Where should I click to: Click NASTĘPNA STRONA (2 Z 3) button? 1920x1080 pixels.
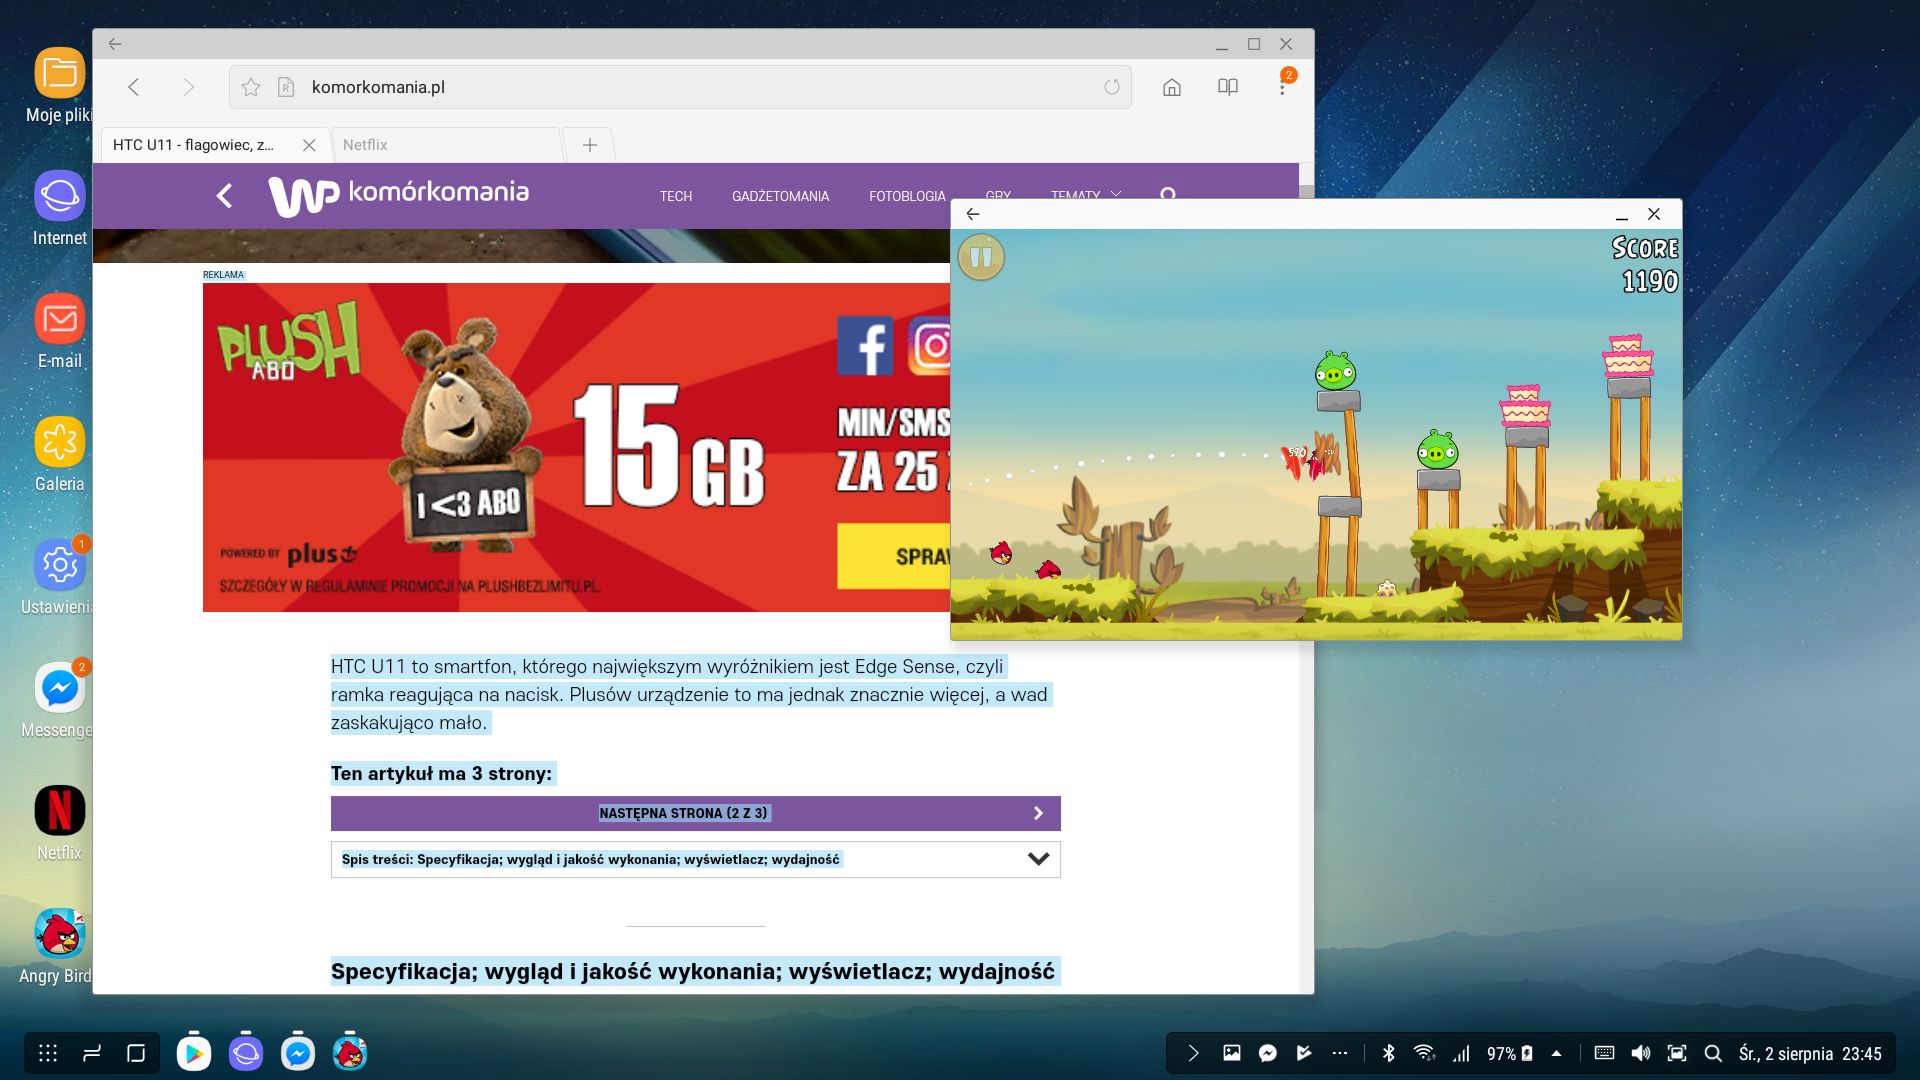pos(695,813)
